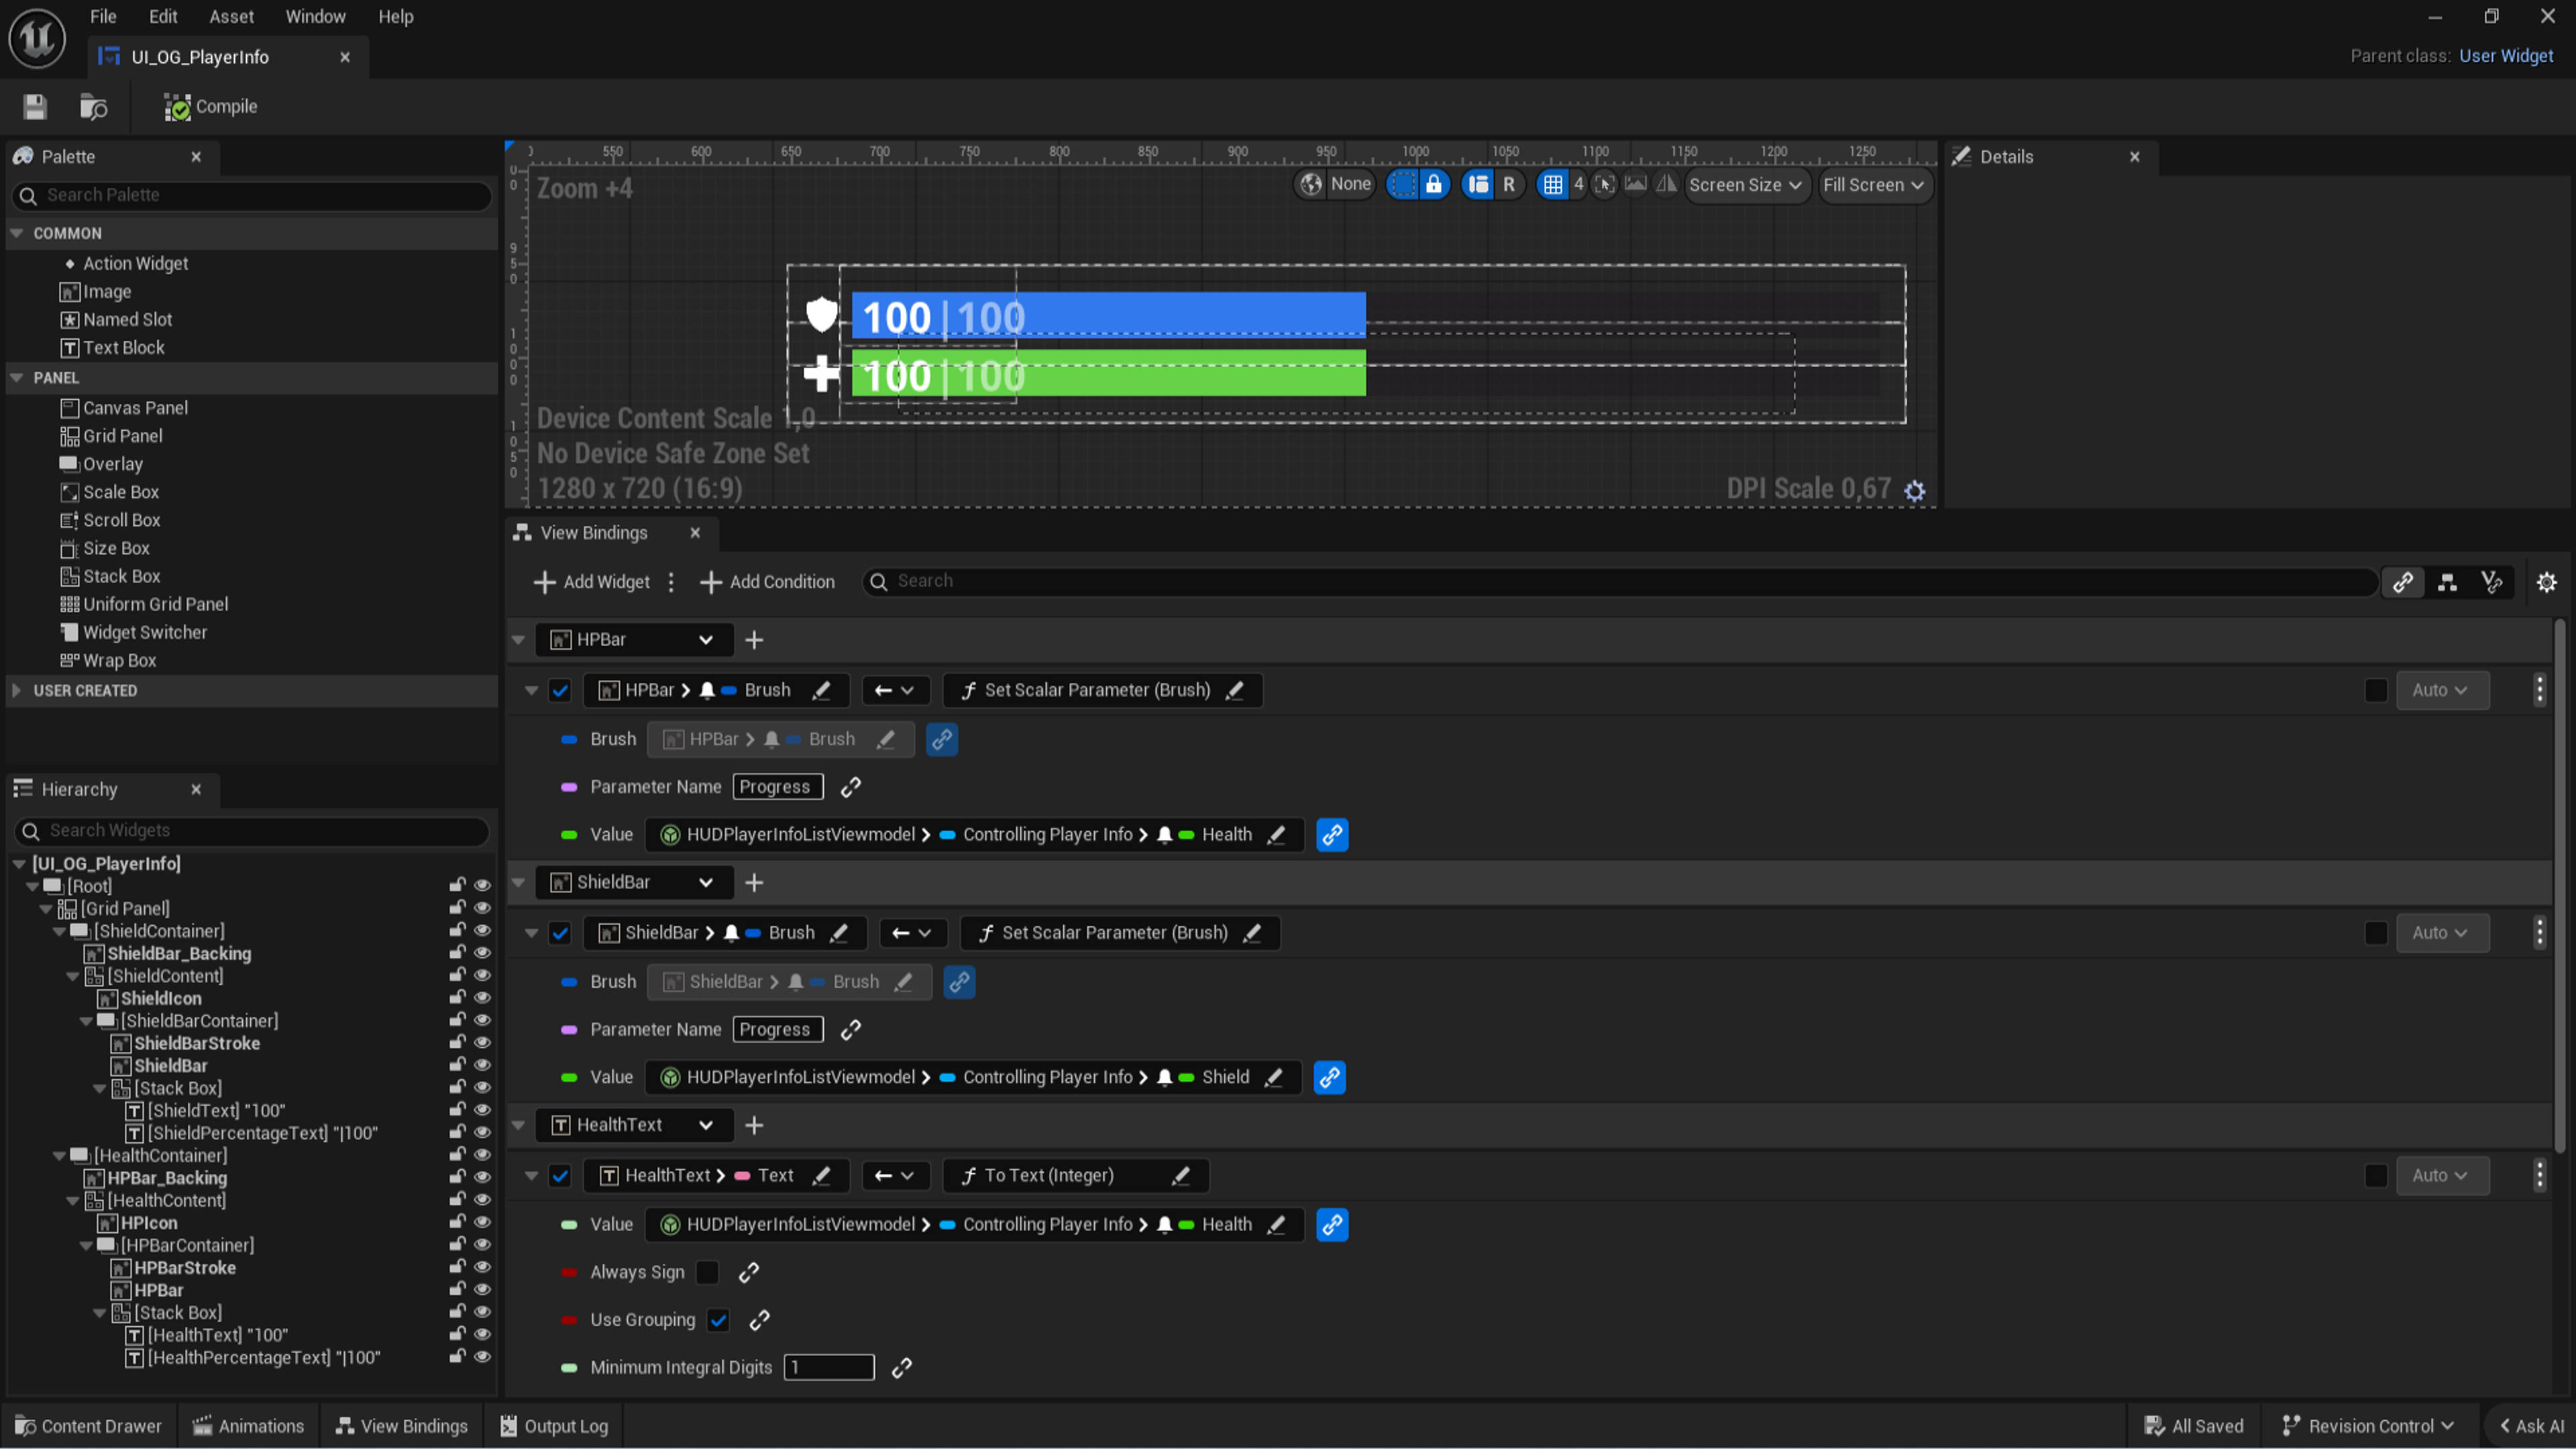
Task: Click the blue link icon beside Shield value
Action: coord(1329,1077)
